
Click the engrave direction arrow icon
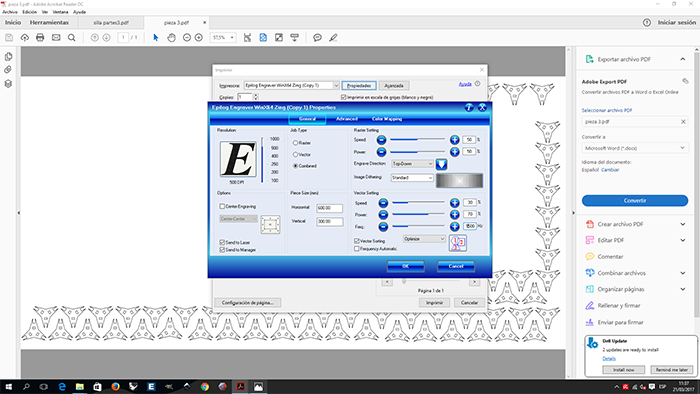pyautogui.click(x=442, y=164)
